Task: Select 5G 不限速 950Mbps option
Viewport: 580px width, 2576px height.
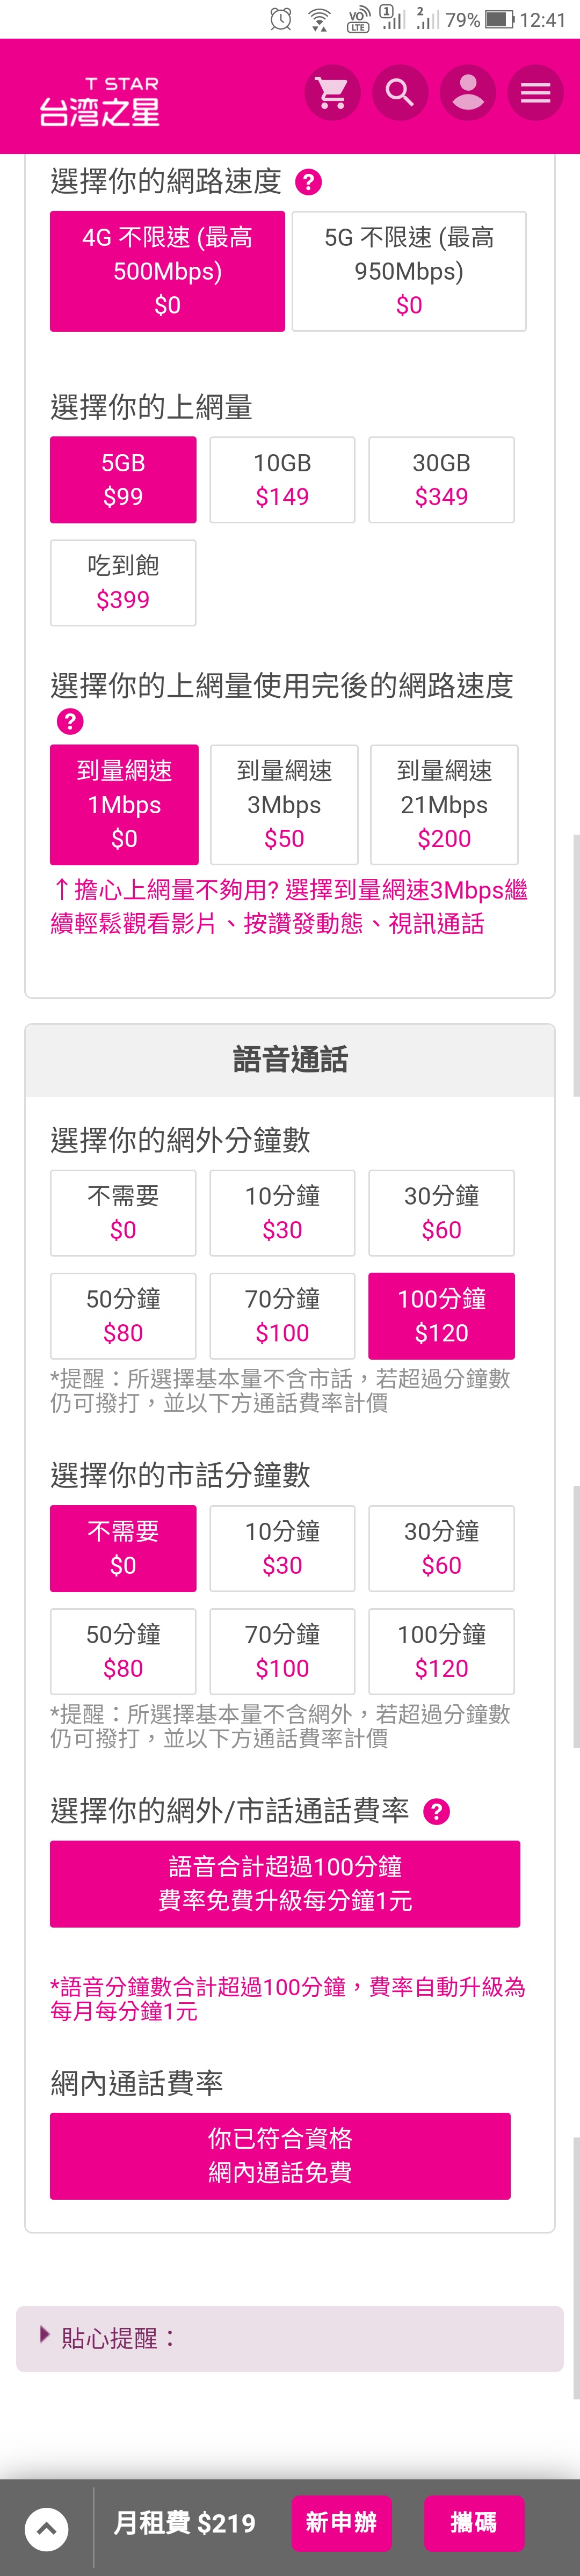Action: (409, 271)
